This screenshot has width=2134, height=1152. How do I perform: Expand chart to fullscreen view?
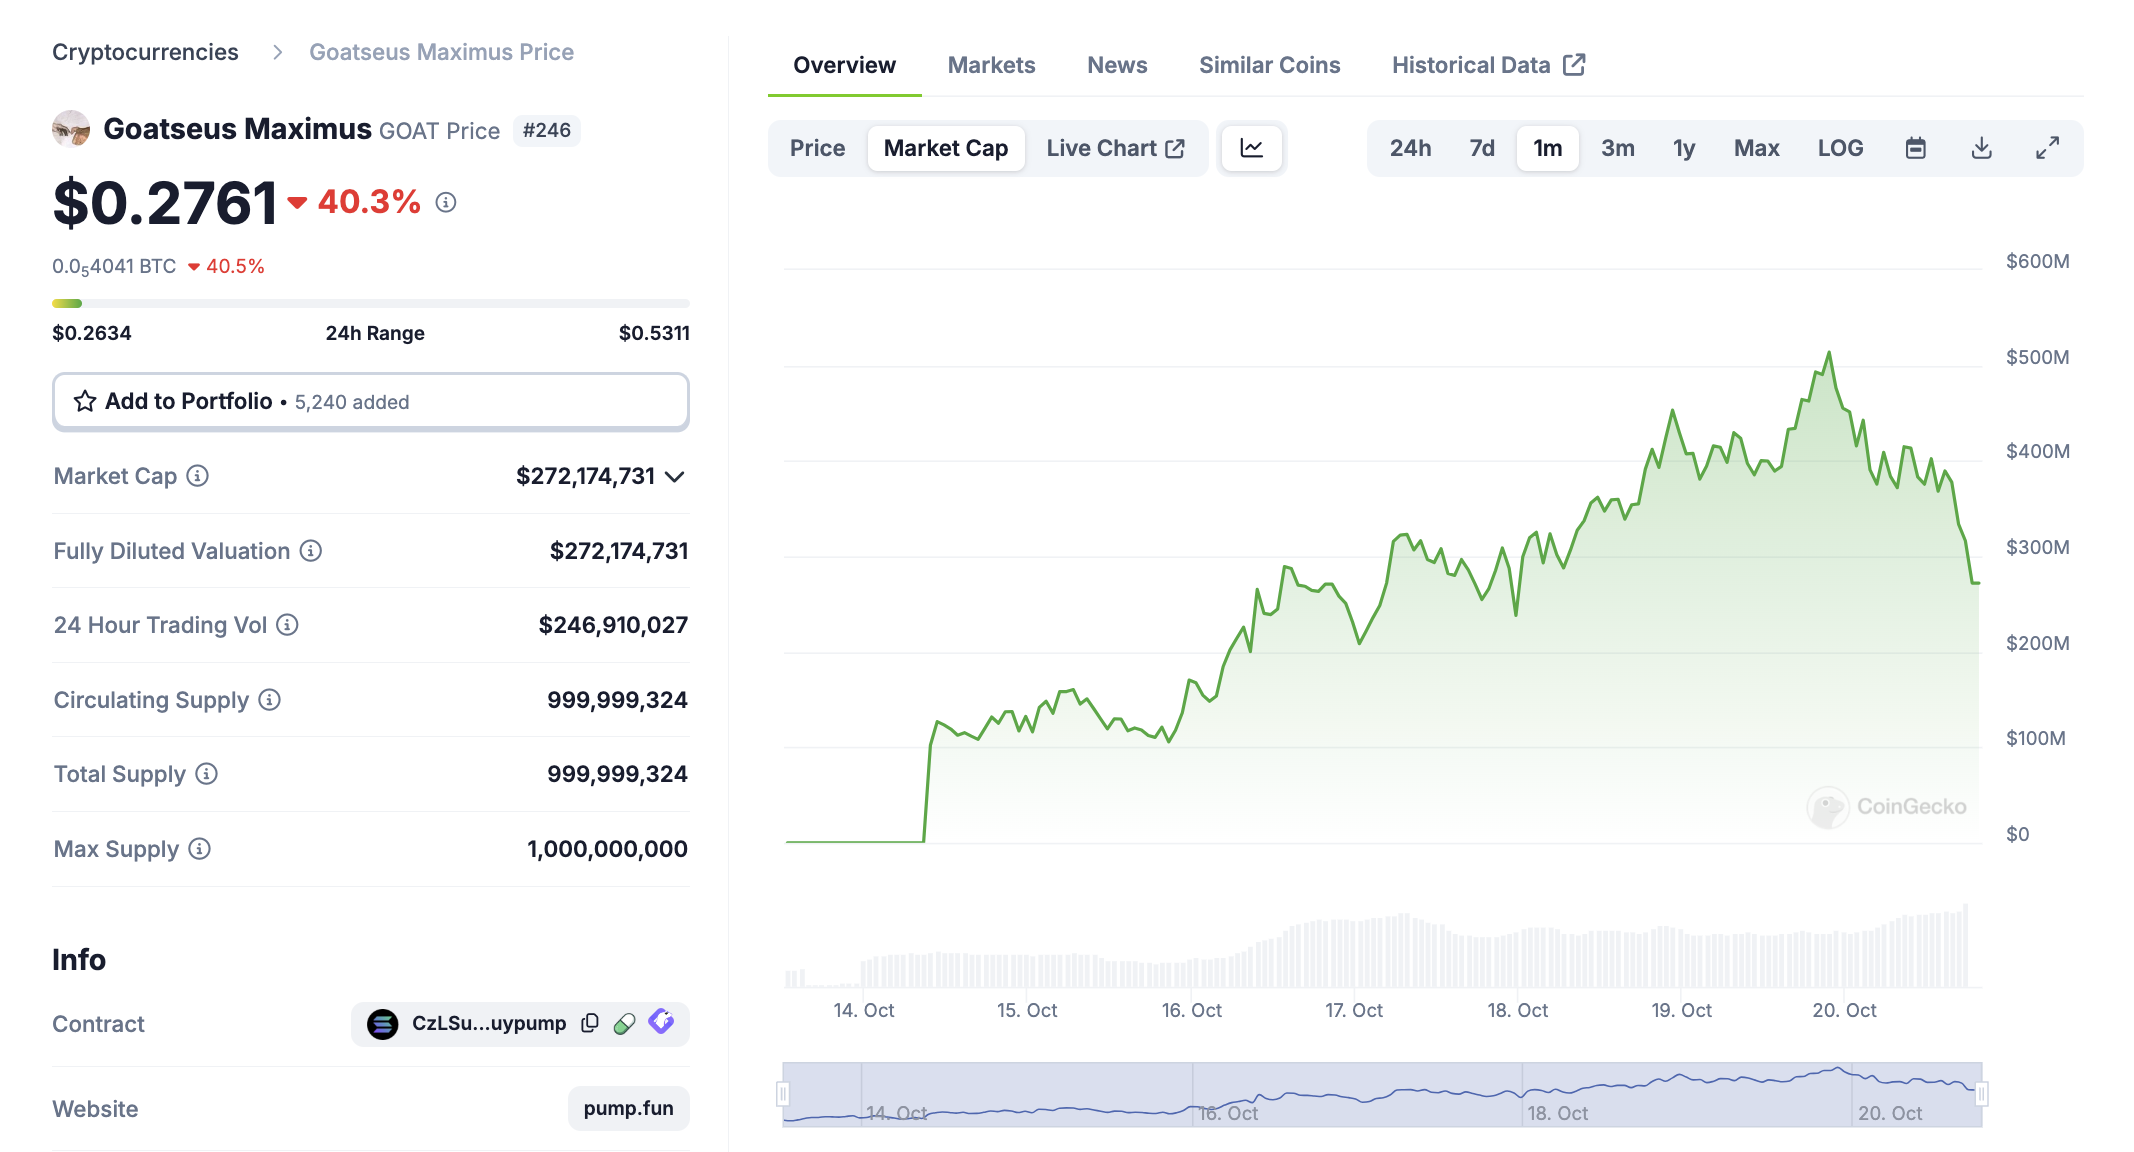pyautogui.click(x=2047, y=148)
